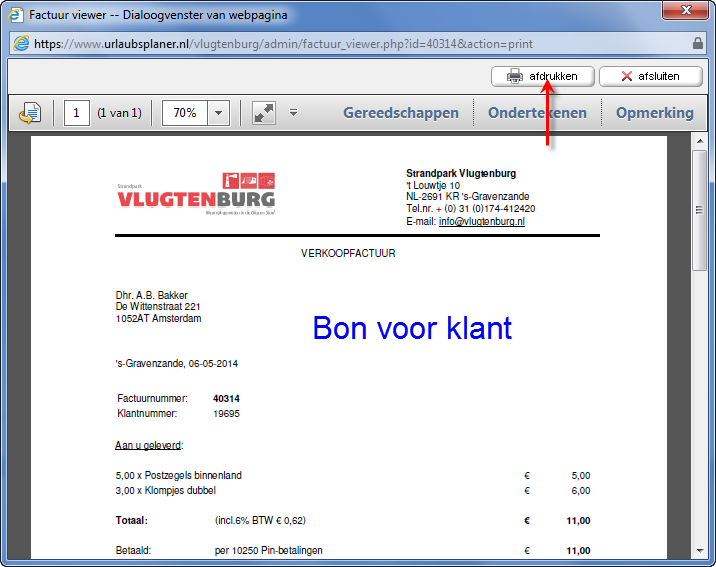
Task: Open the Opmerking panel
Action: pos(654,113)
